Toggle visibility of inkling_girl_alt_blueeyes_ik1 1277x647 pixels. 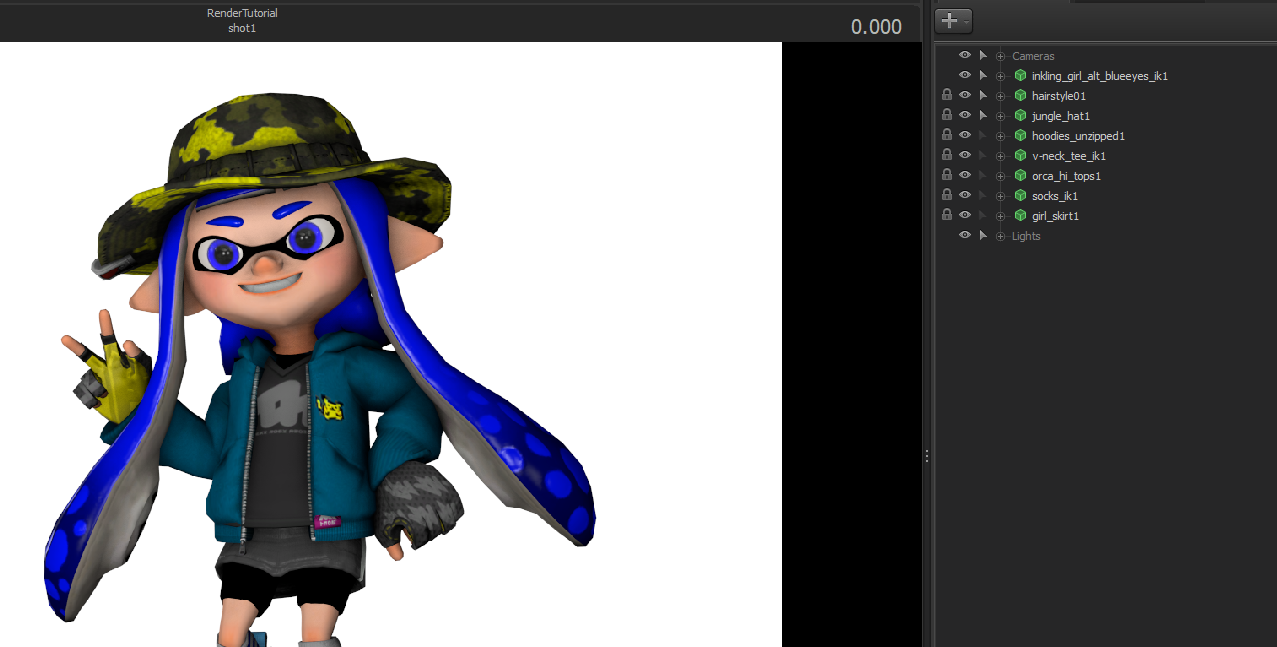point(965,75)
